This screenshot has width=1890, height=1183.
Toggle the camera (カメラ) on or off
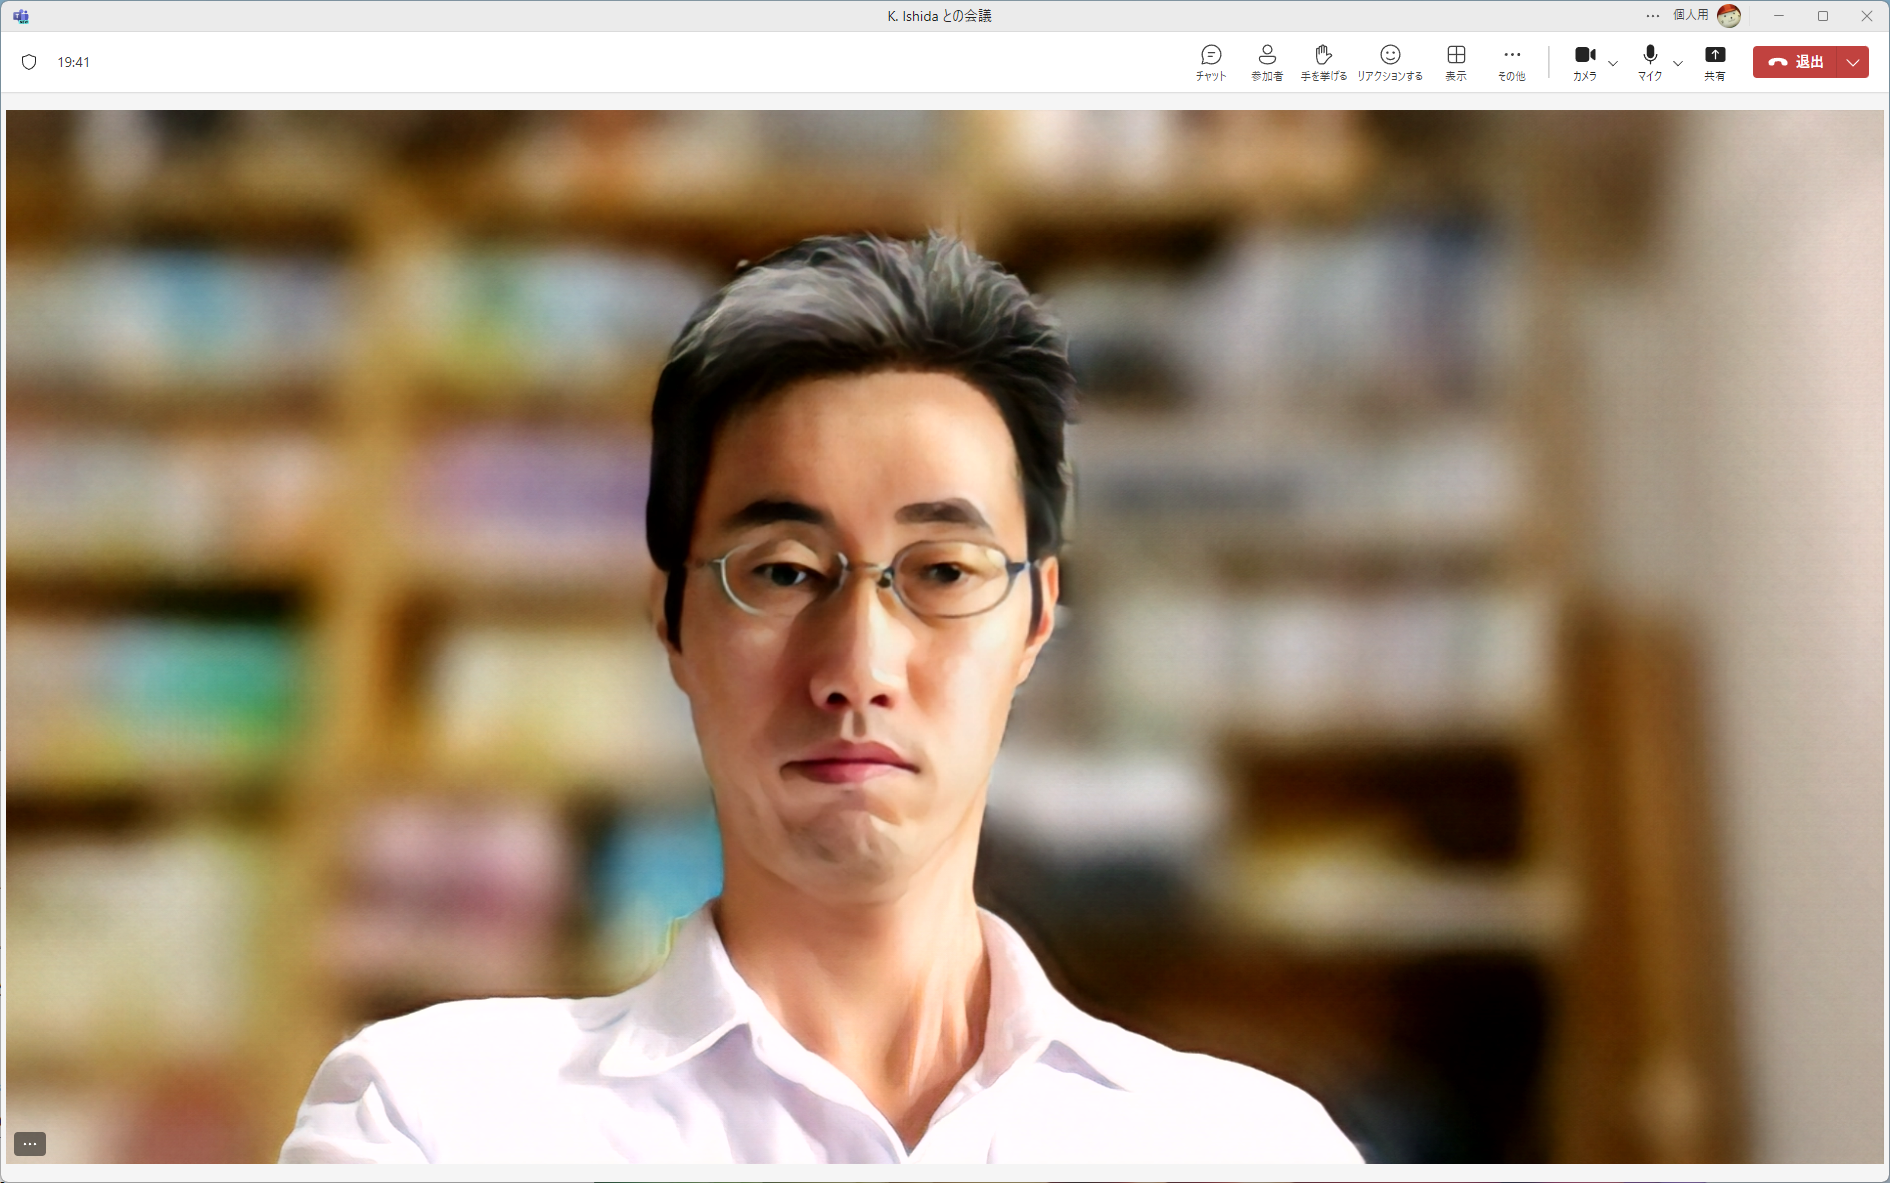pyautogui.click(x=1585, y=62)
